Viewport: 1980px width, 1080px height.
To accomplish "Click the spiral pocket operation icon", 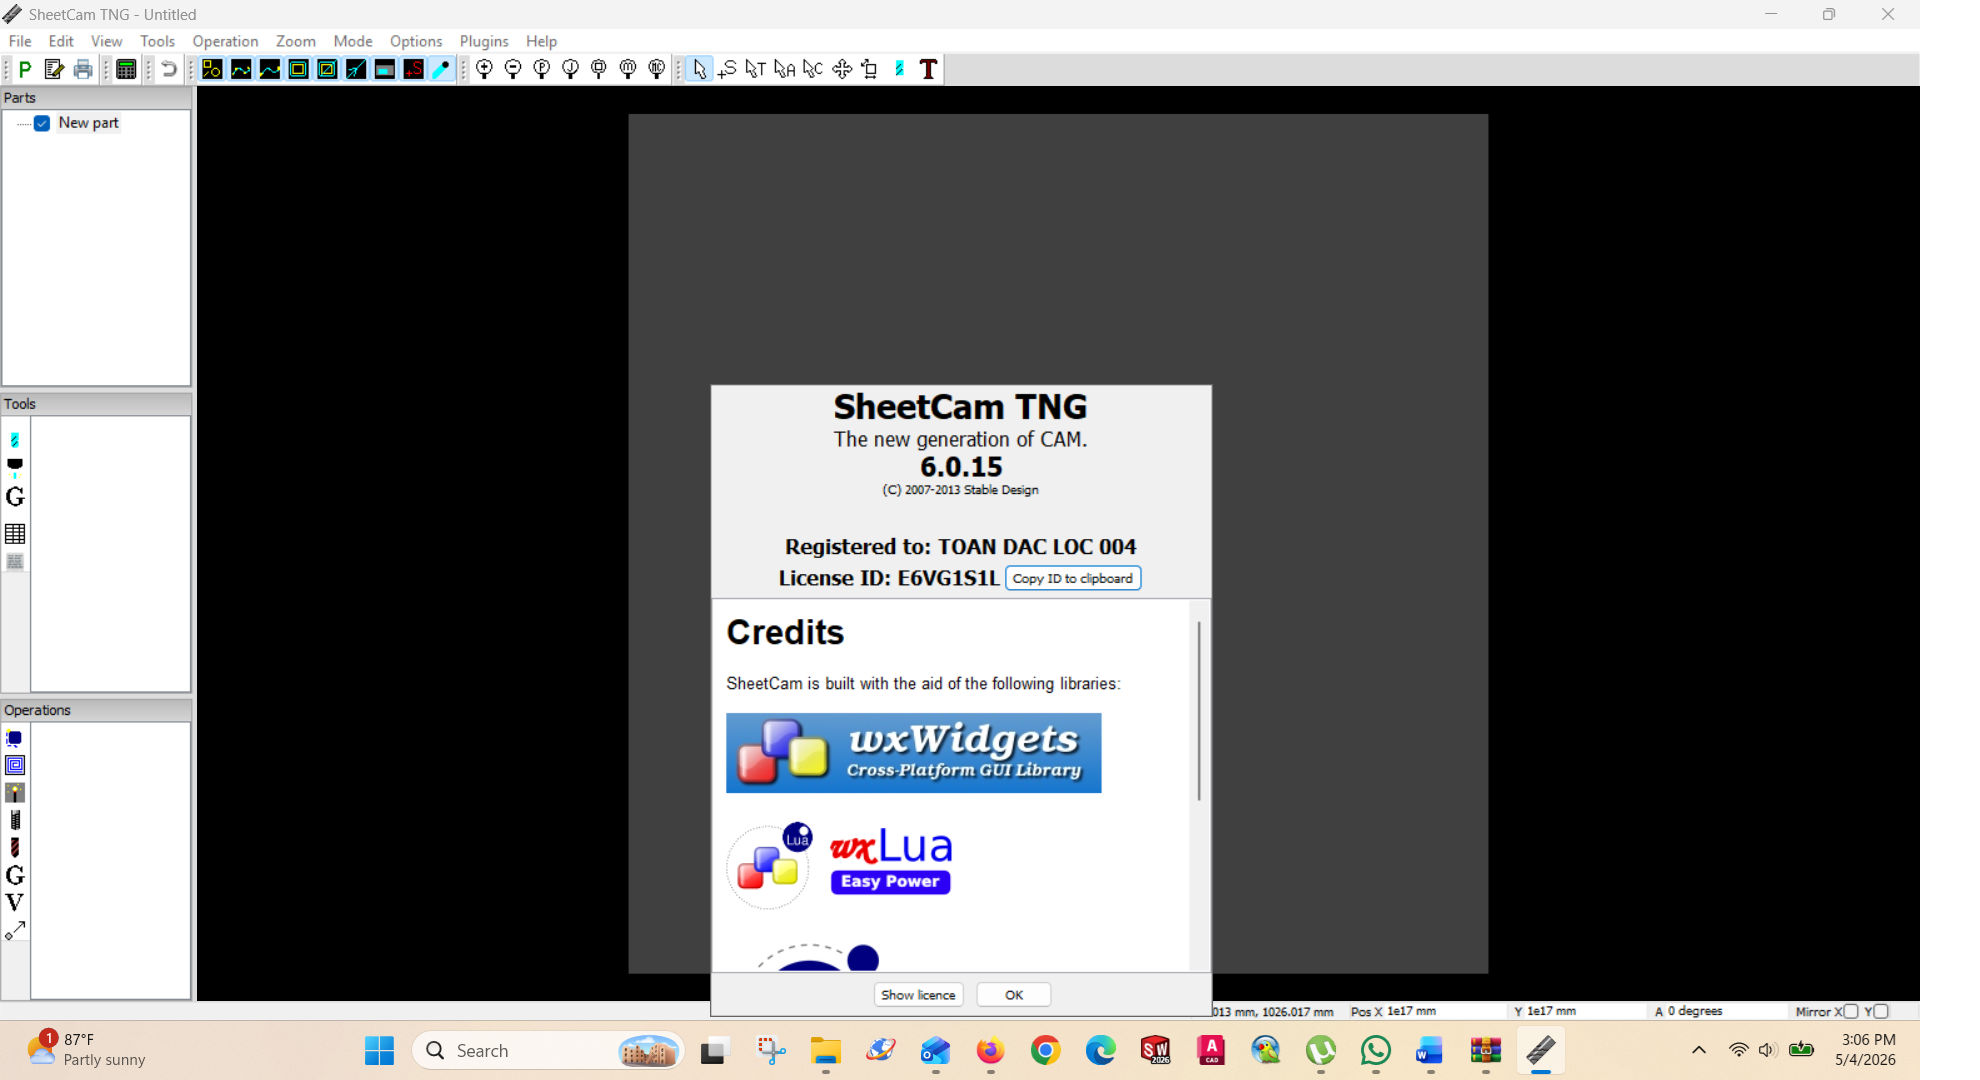I will 15,766.
